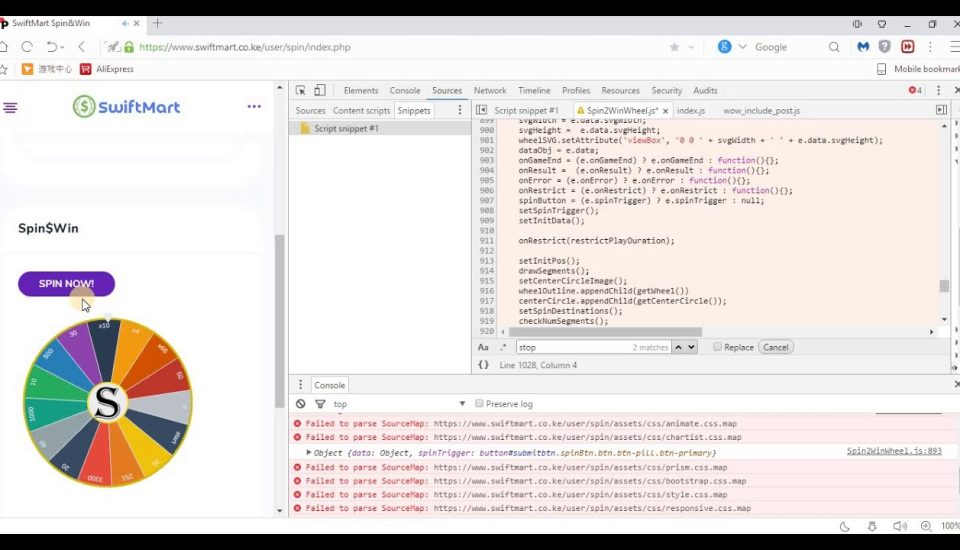Image resolution: width=960 pixels, height=550 pixels.
Task: Open the red video extension icon
Action: tap(907, 47)
